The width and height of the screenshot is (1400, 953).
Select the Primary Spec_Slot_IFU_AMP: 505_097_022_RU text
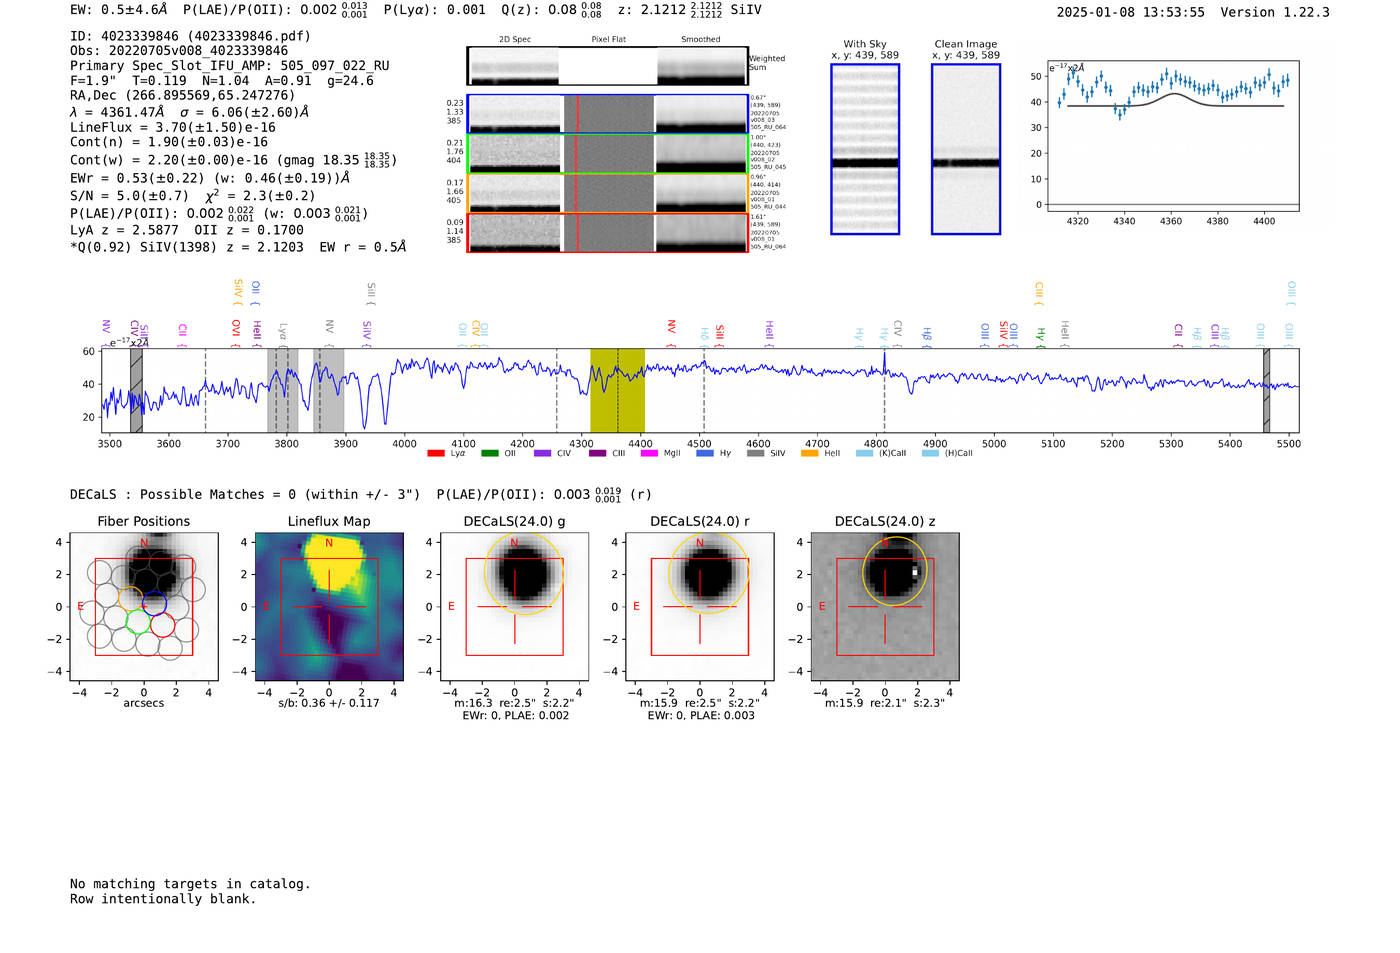(230, 66)
